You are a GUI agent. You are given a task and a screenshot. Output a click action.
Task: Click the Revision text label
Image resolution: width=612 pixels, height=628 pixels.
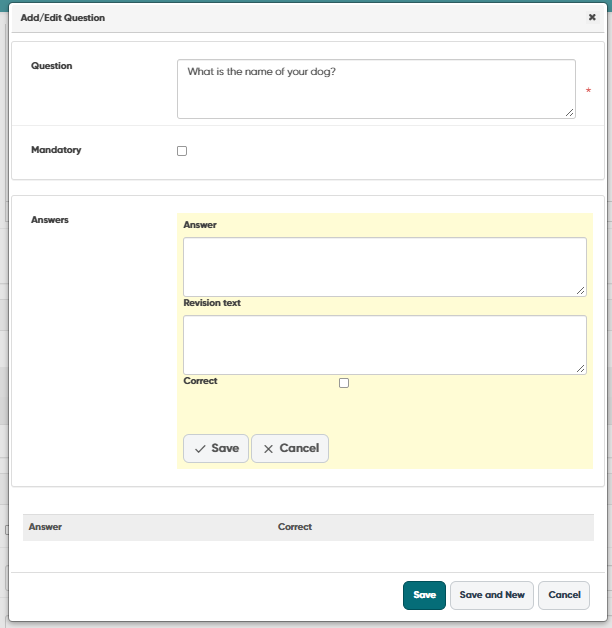(212, 303)
